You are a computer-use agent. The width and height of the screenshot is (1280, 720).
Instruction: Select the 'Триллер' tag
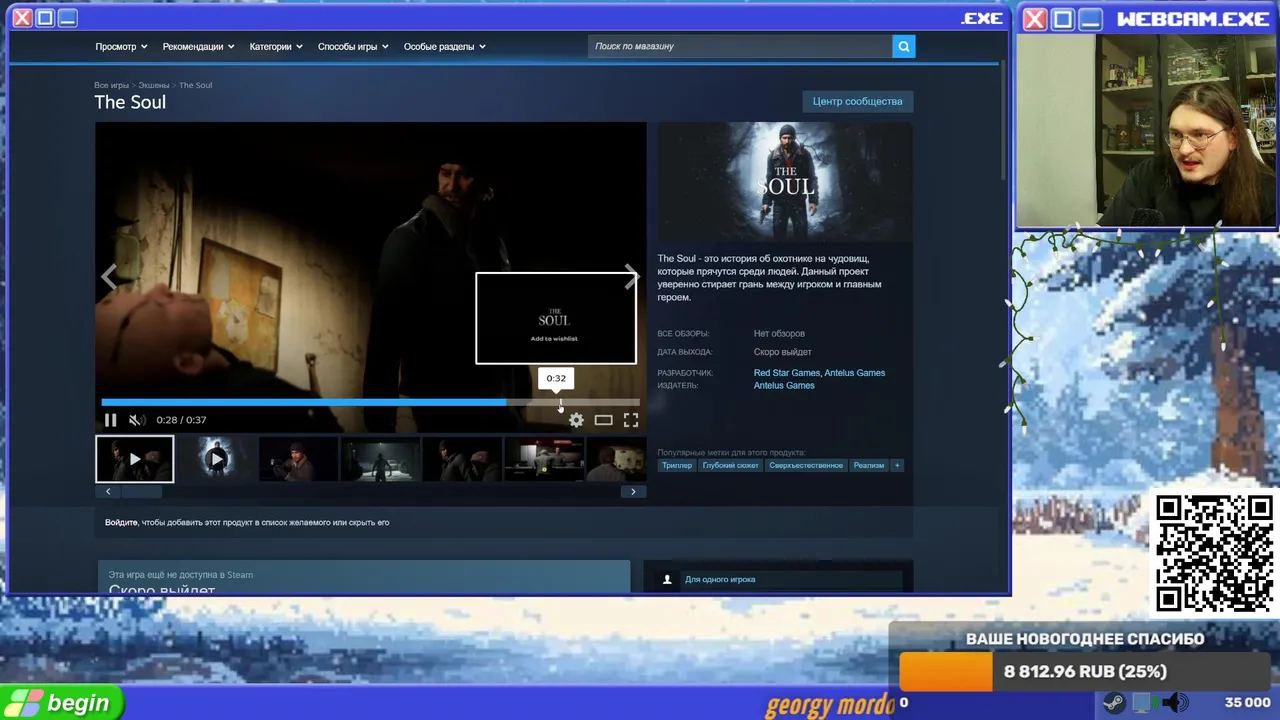pyautogui.click(x=677, y=465)
